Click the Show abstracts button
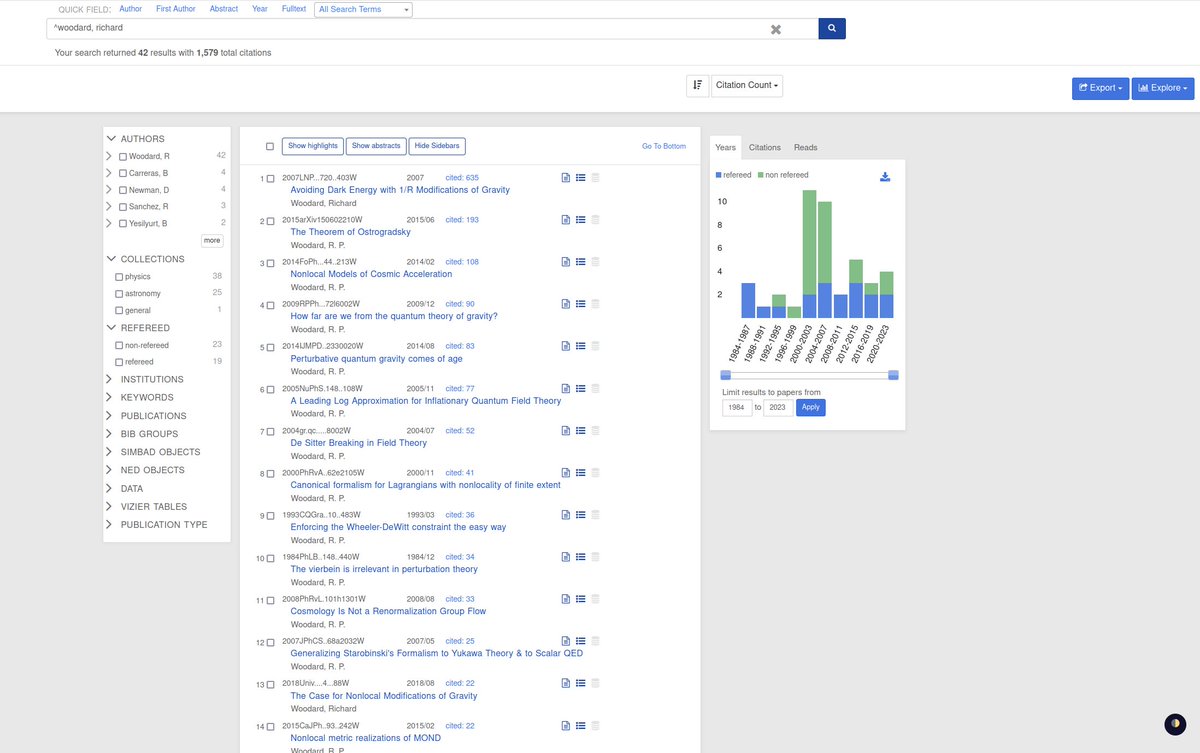 click(376, 146)
